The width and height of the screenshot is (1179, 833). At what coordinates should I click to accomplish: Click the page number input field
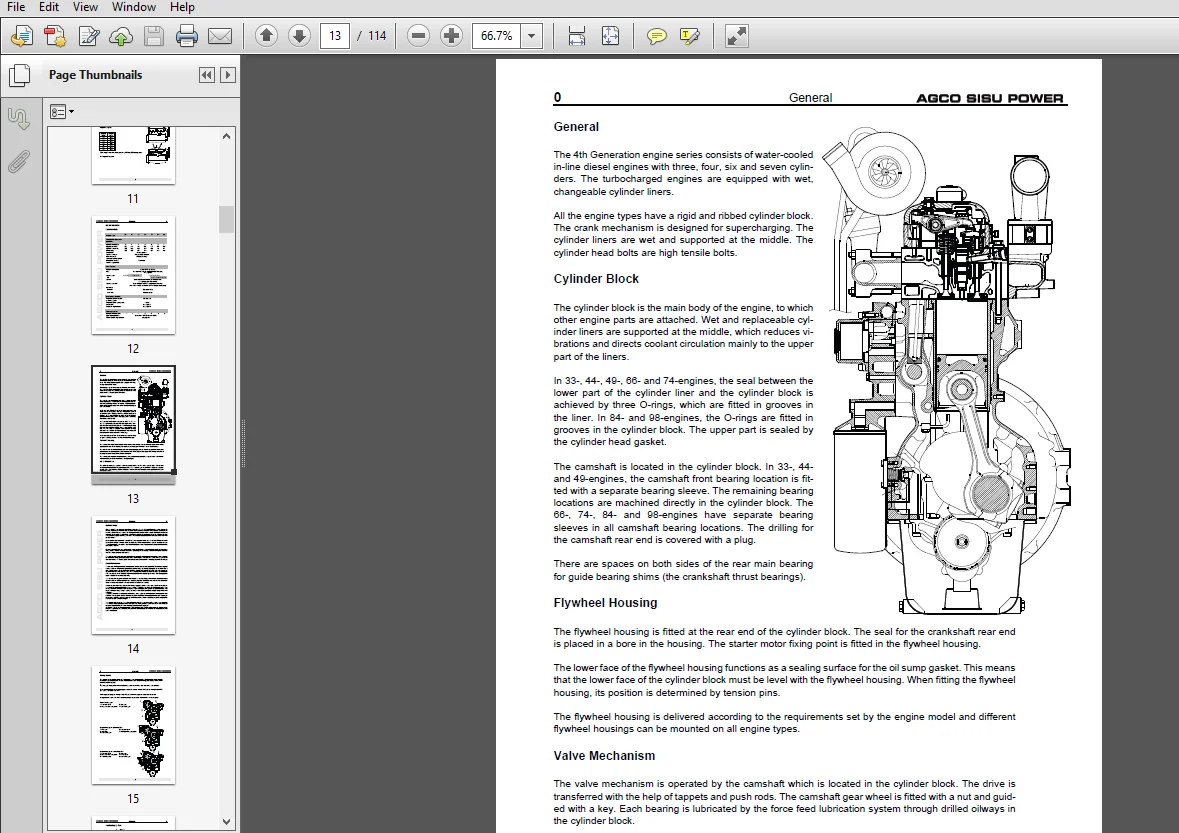click(335, 35)
